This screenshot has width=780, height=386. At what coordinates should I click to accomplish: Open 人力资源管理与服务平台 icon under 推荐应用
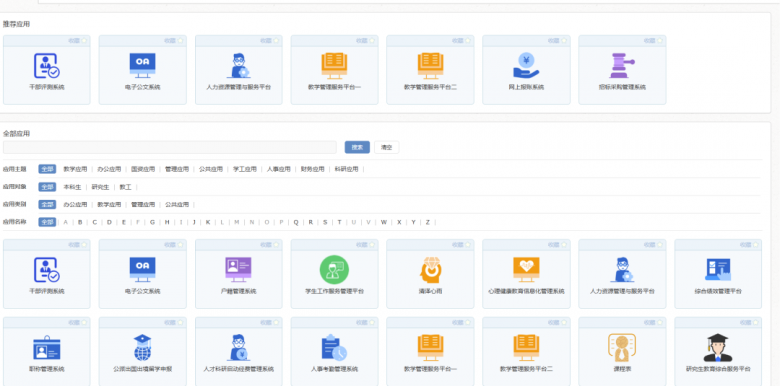[239, 66]
